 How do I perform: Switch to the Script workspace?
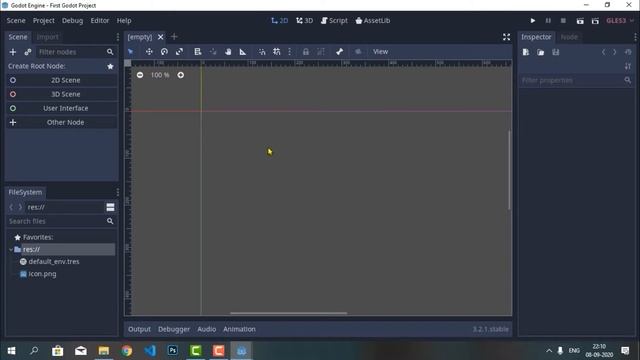(334, 20)
